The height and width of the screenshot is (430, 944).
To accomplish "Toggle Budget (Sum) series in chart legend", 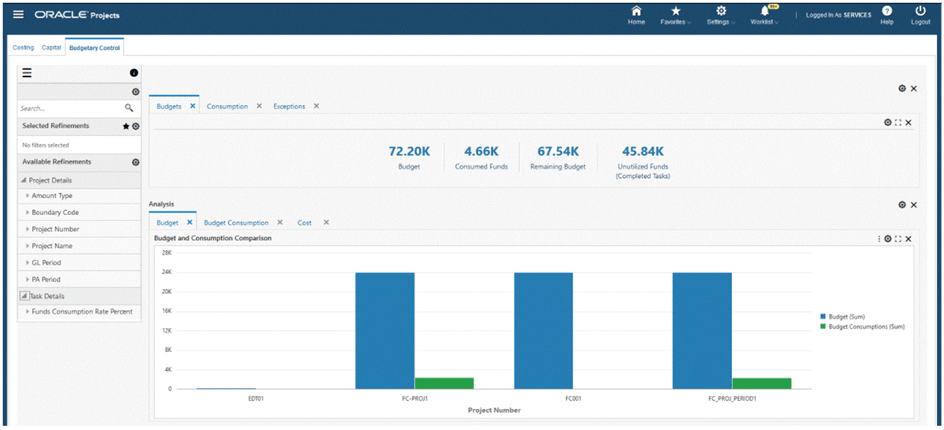I will pos(846,316).
